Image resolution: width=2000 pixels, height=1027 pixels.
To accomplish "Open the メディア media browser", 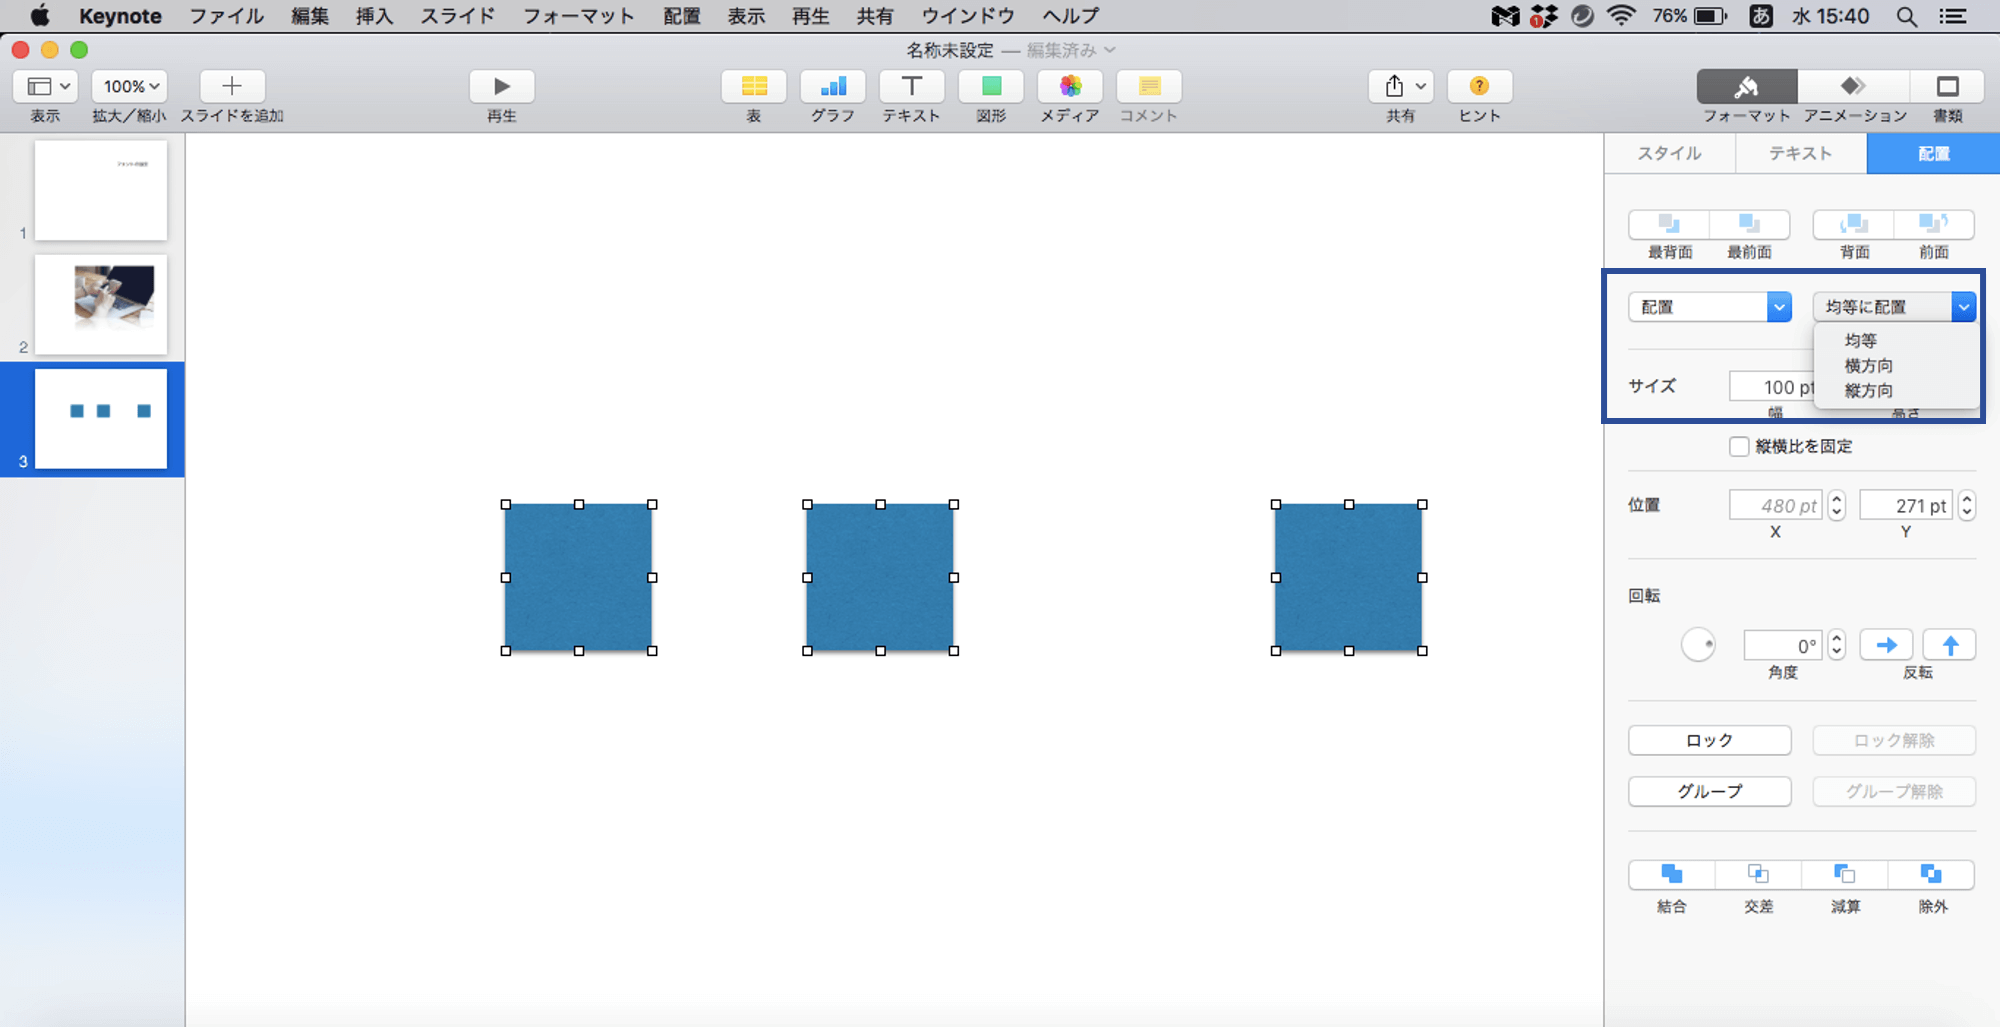I will [1070, 86].
